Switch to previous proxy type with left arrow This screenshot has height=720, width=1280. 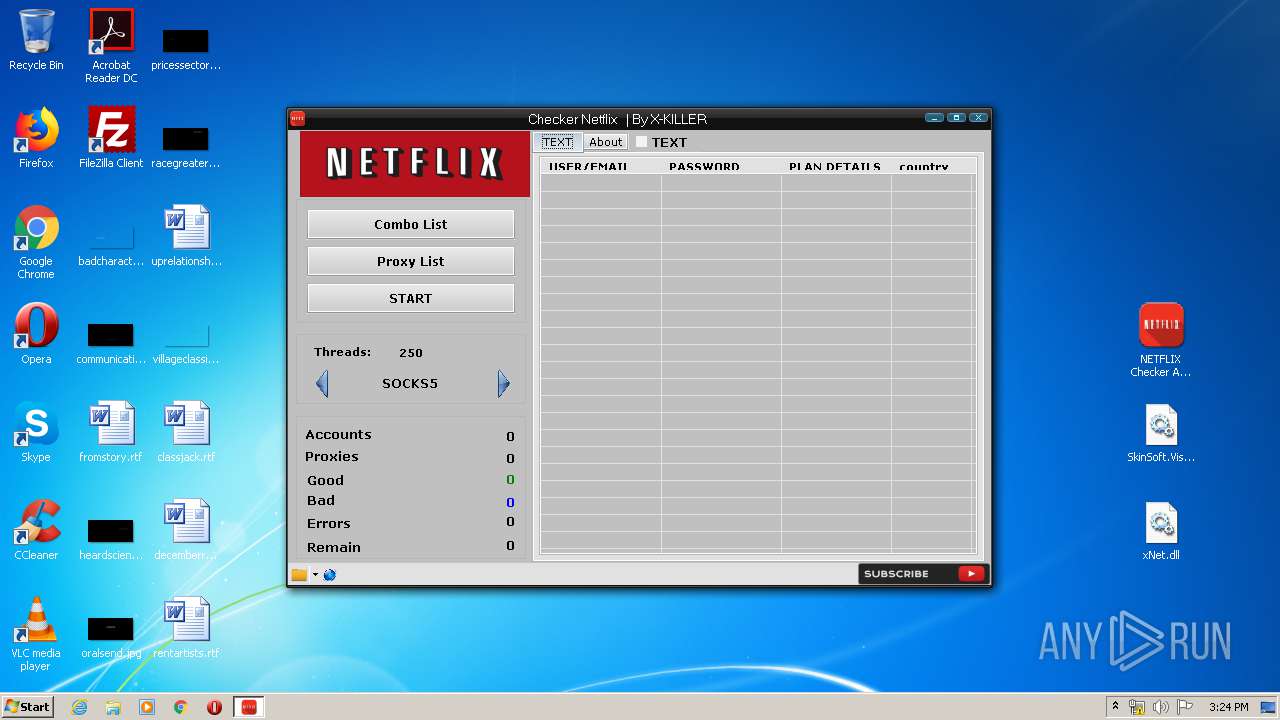tap(322, 384)
